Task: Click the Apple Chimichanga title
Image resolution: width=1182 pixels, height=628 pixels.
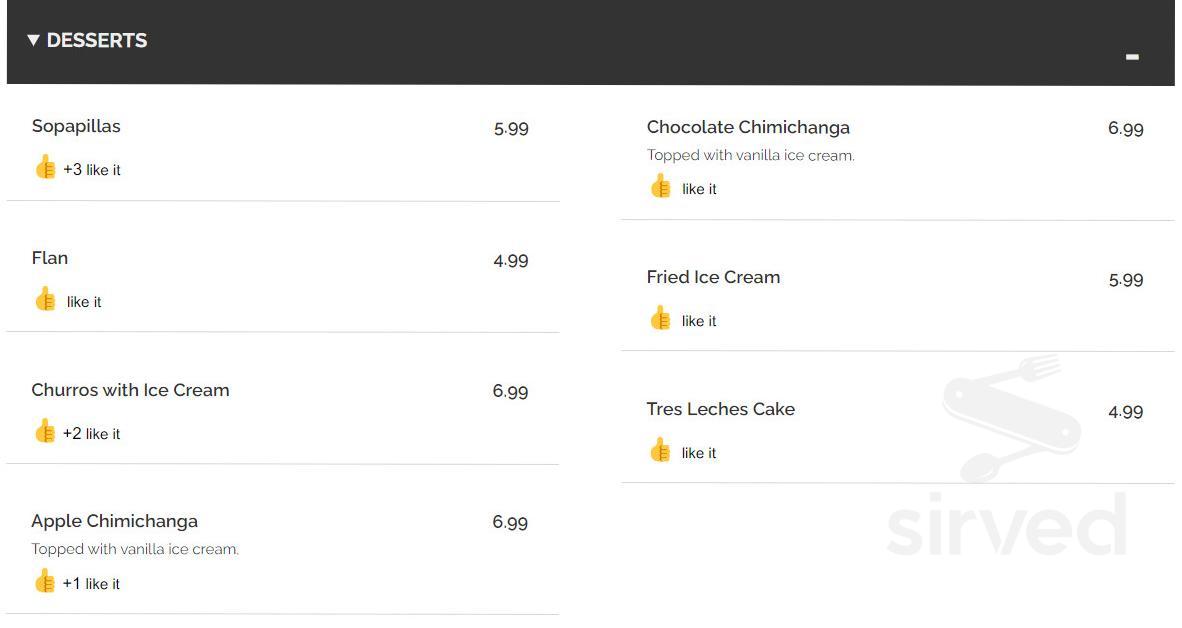Action: [114, 521]
